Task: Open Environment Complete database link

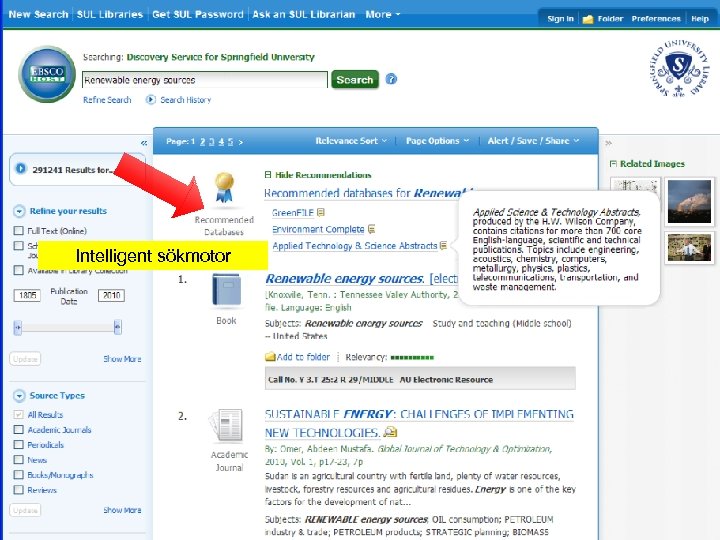Action: pos(318,229)
